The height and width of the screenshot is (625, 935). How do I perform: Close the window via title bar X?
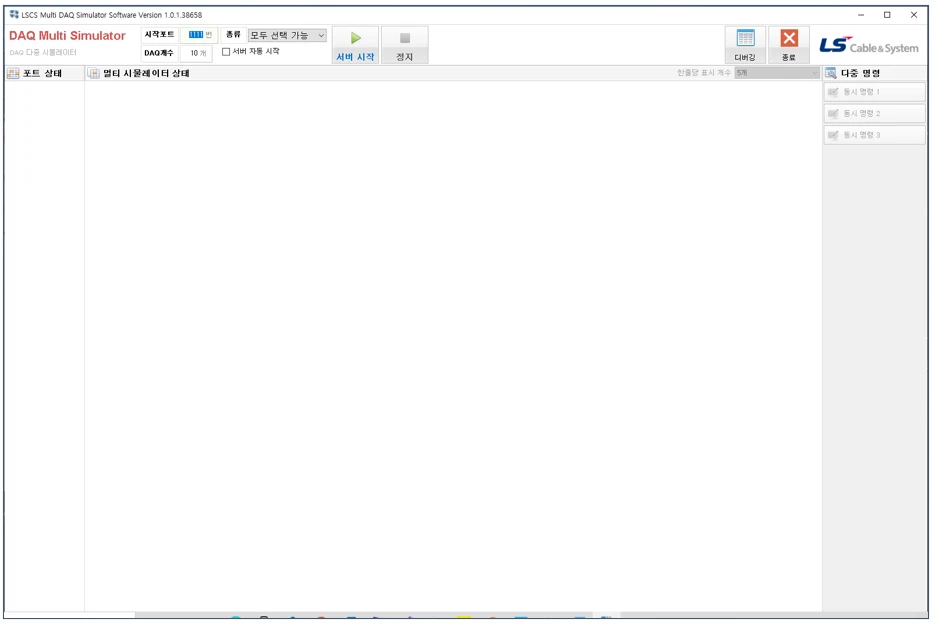pos(914,15)
